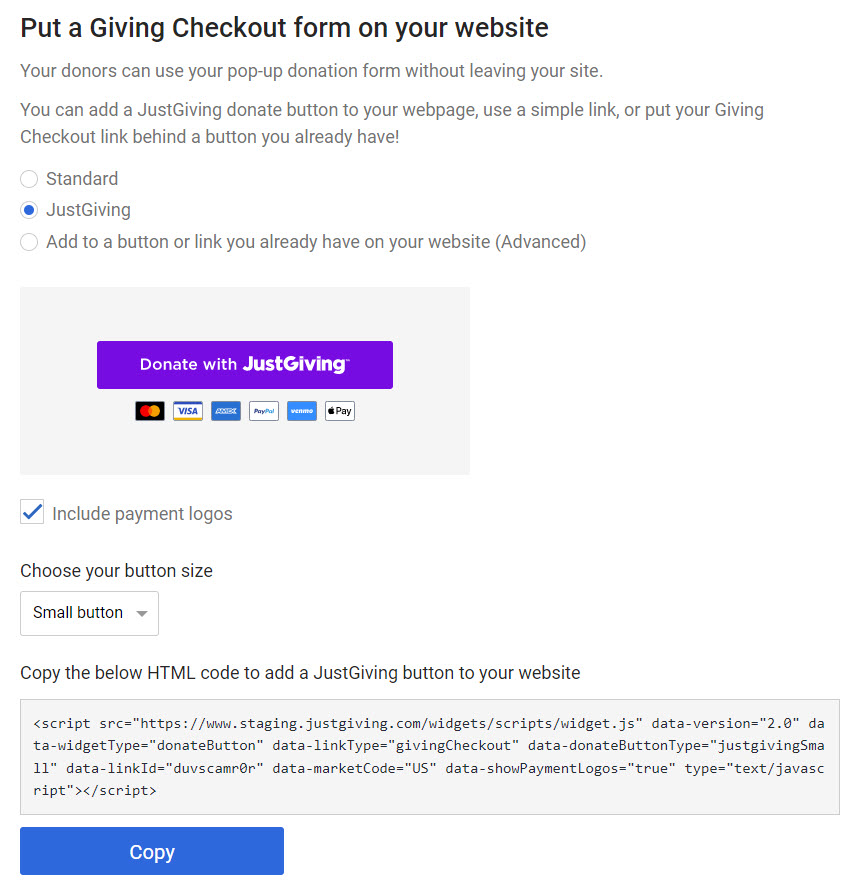Click inside the HTML script code box
This screenshot has width=860, height=891.
tap(429, 756)
